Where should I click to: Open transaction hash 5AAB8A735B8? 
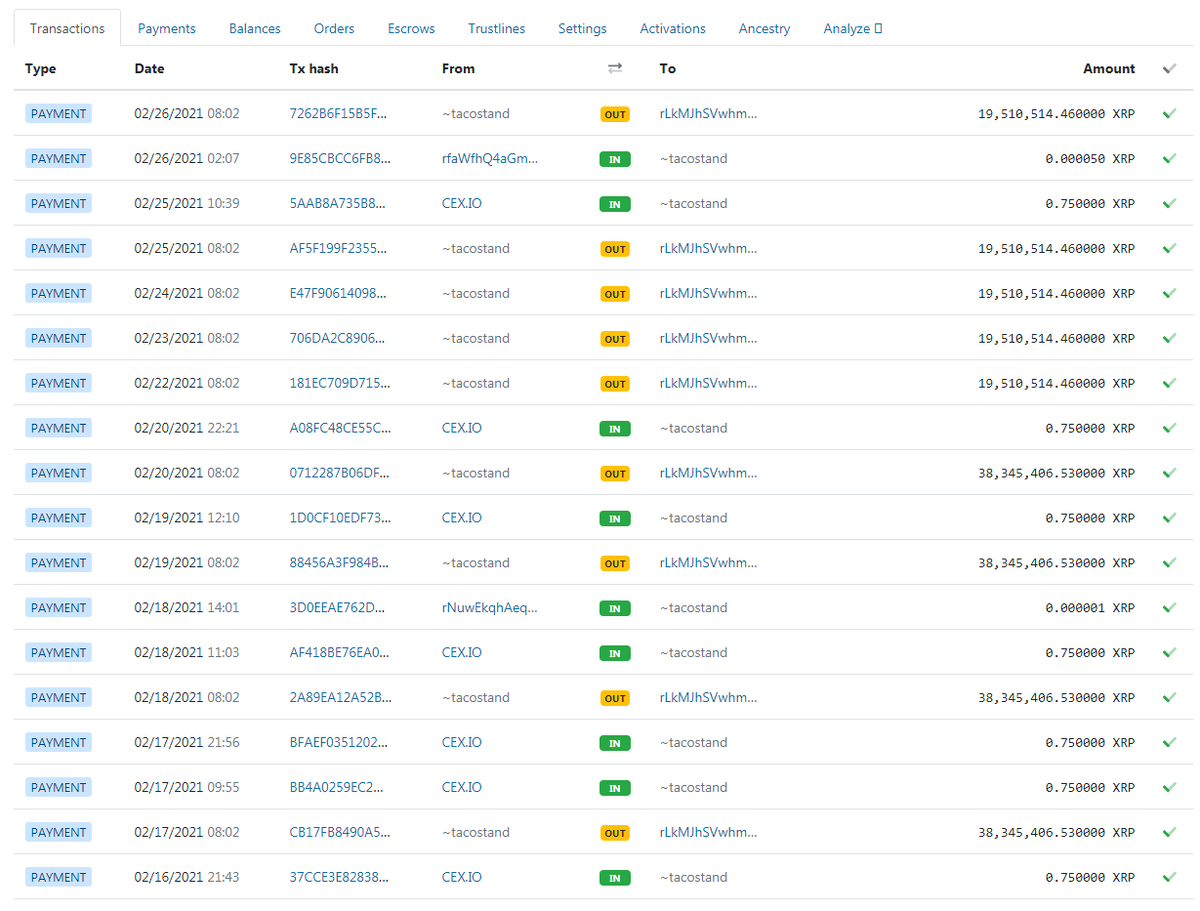coord(338,204)
